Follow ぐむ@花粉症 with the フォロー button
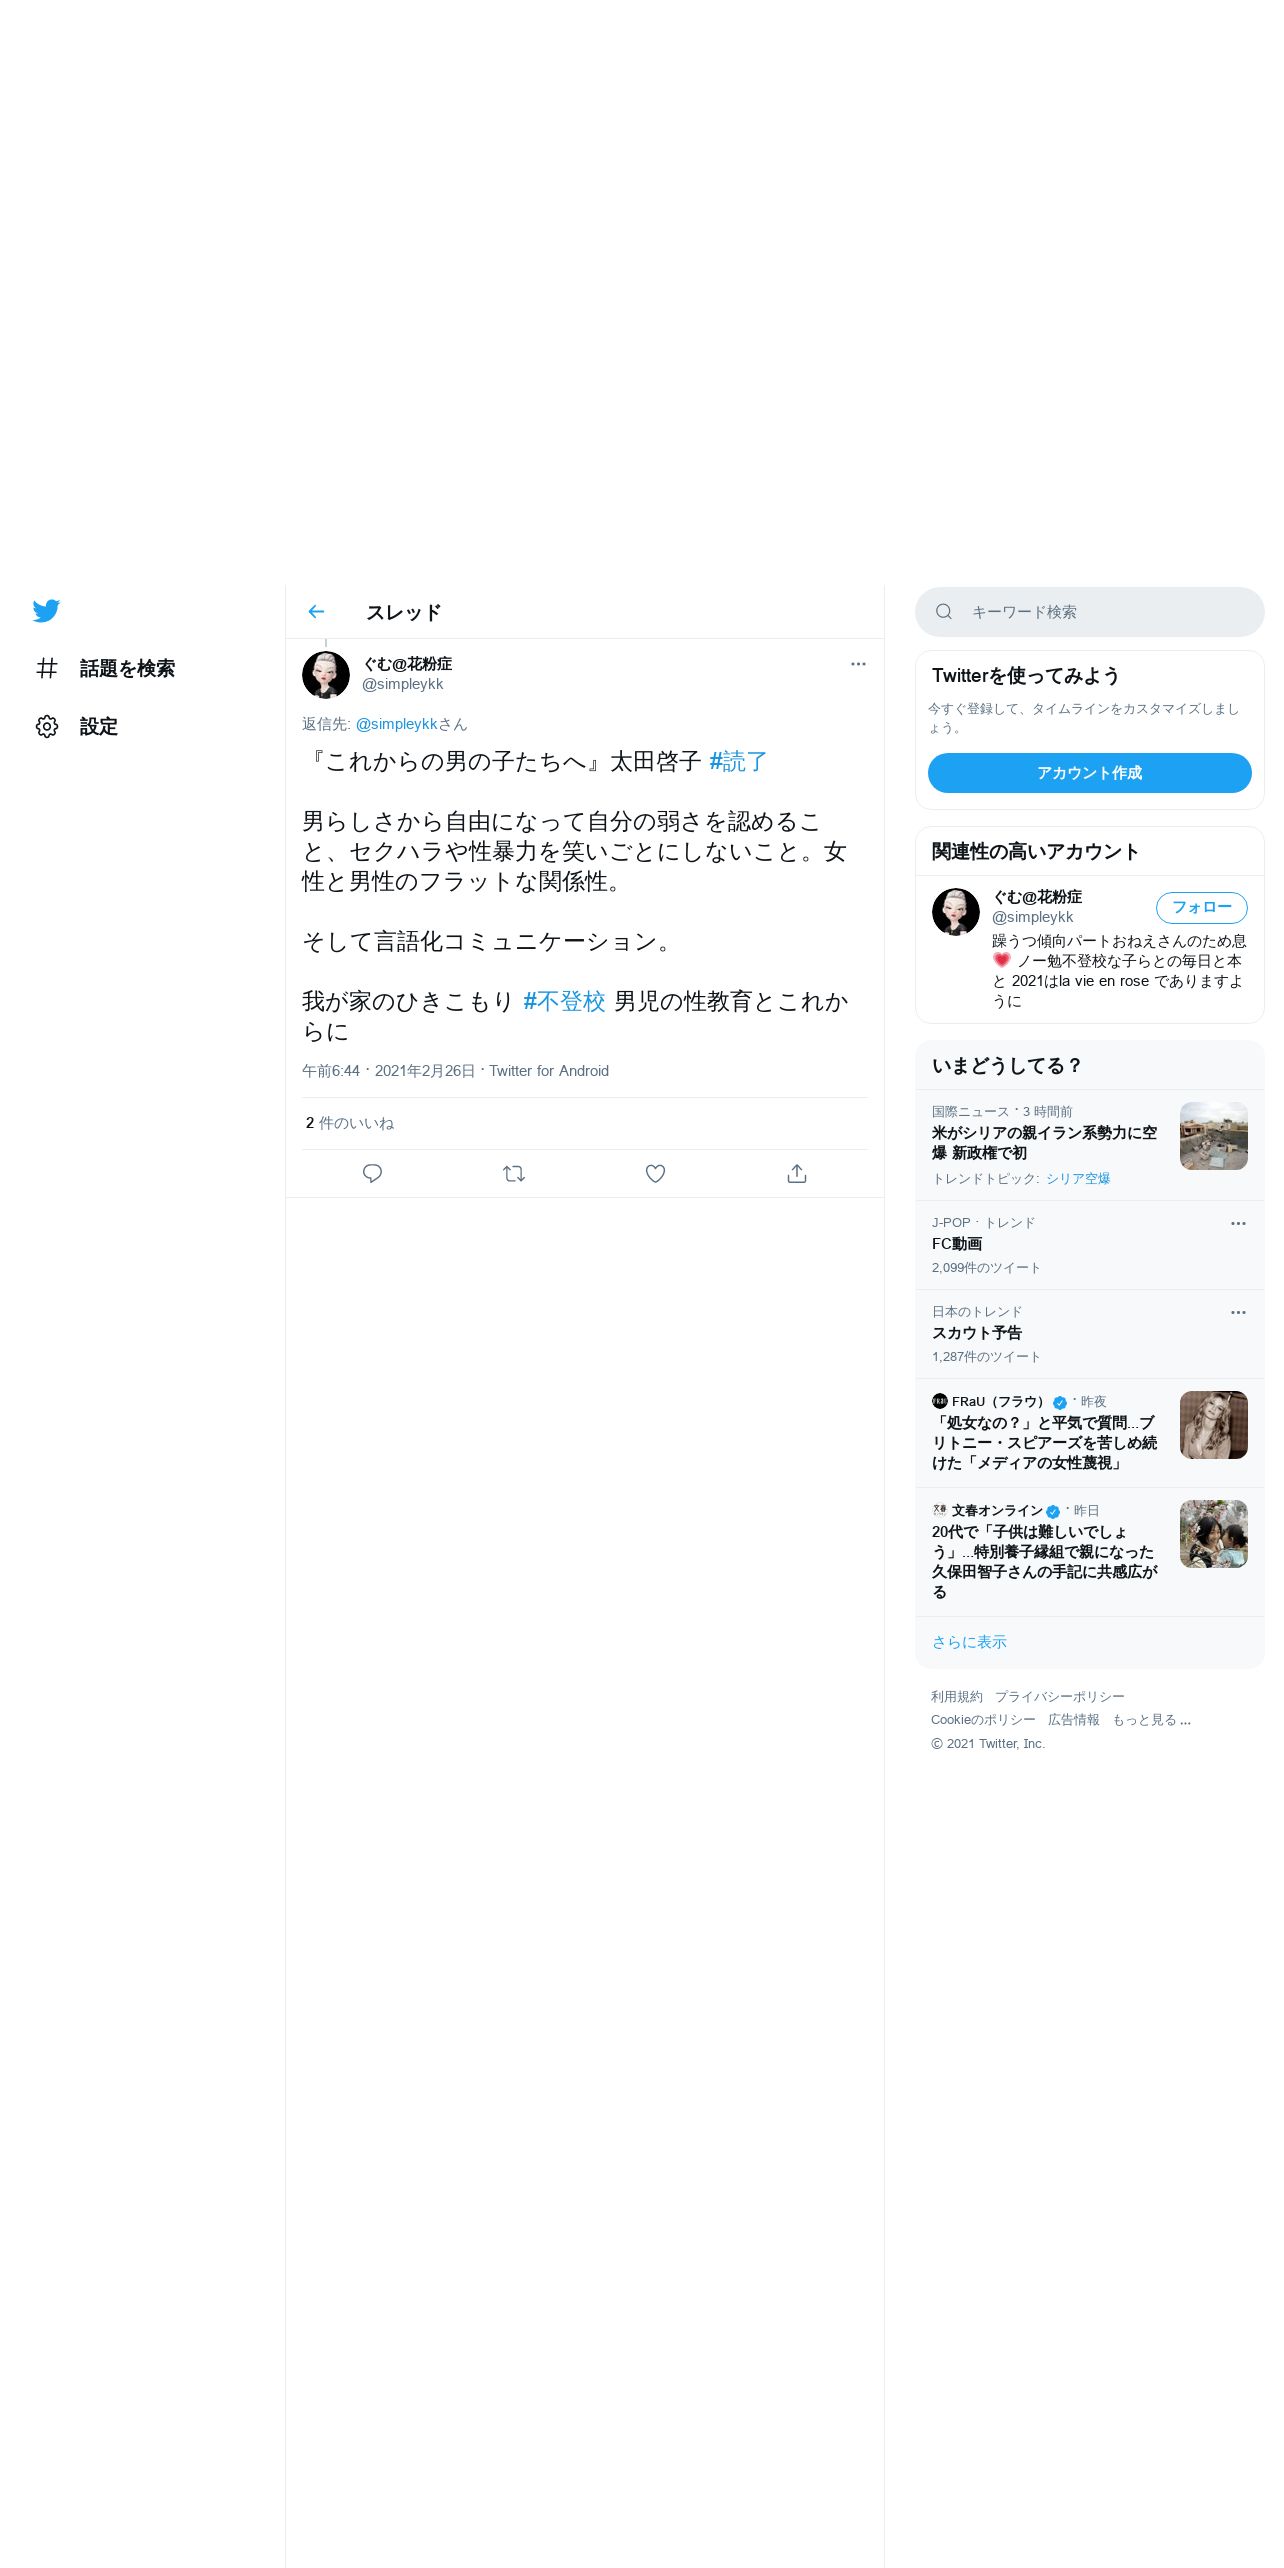Image resolution: width=1284 pixels, height=2568 pixels. click(1201, 907)
